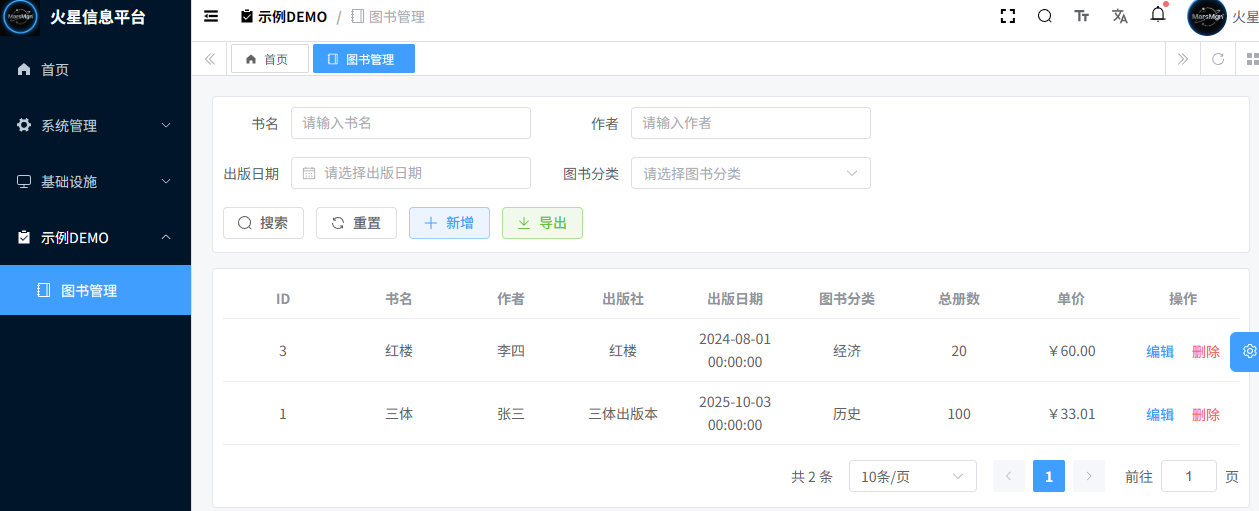Image resolution: width=1259 pixels, height=511 pixels.
Task: Delete the 红楼 book row
Action: click(1205, 351)
